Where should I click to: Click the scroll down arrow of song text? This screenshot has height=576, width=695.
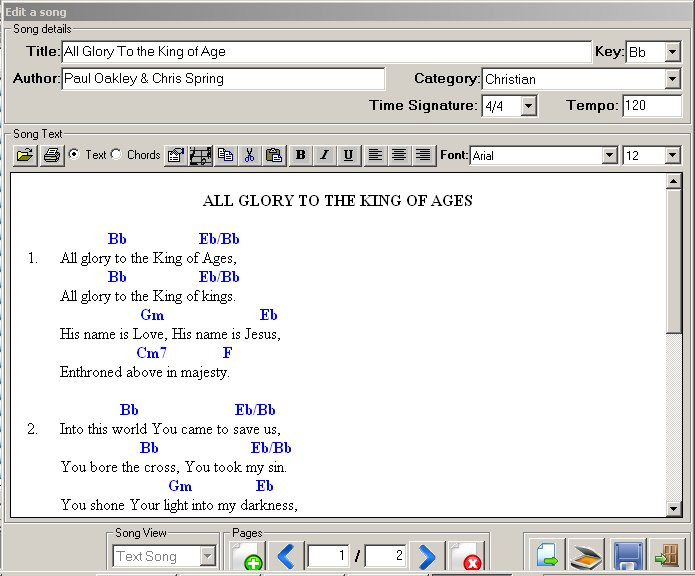coord(674,508)
